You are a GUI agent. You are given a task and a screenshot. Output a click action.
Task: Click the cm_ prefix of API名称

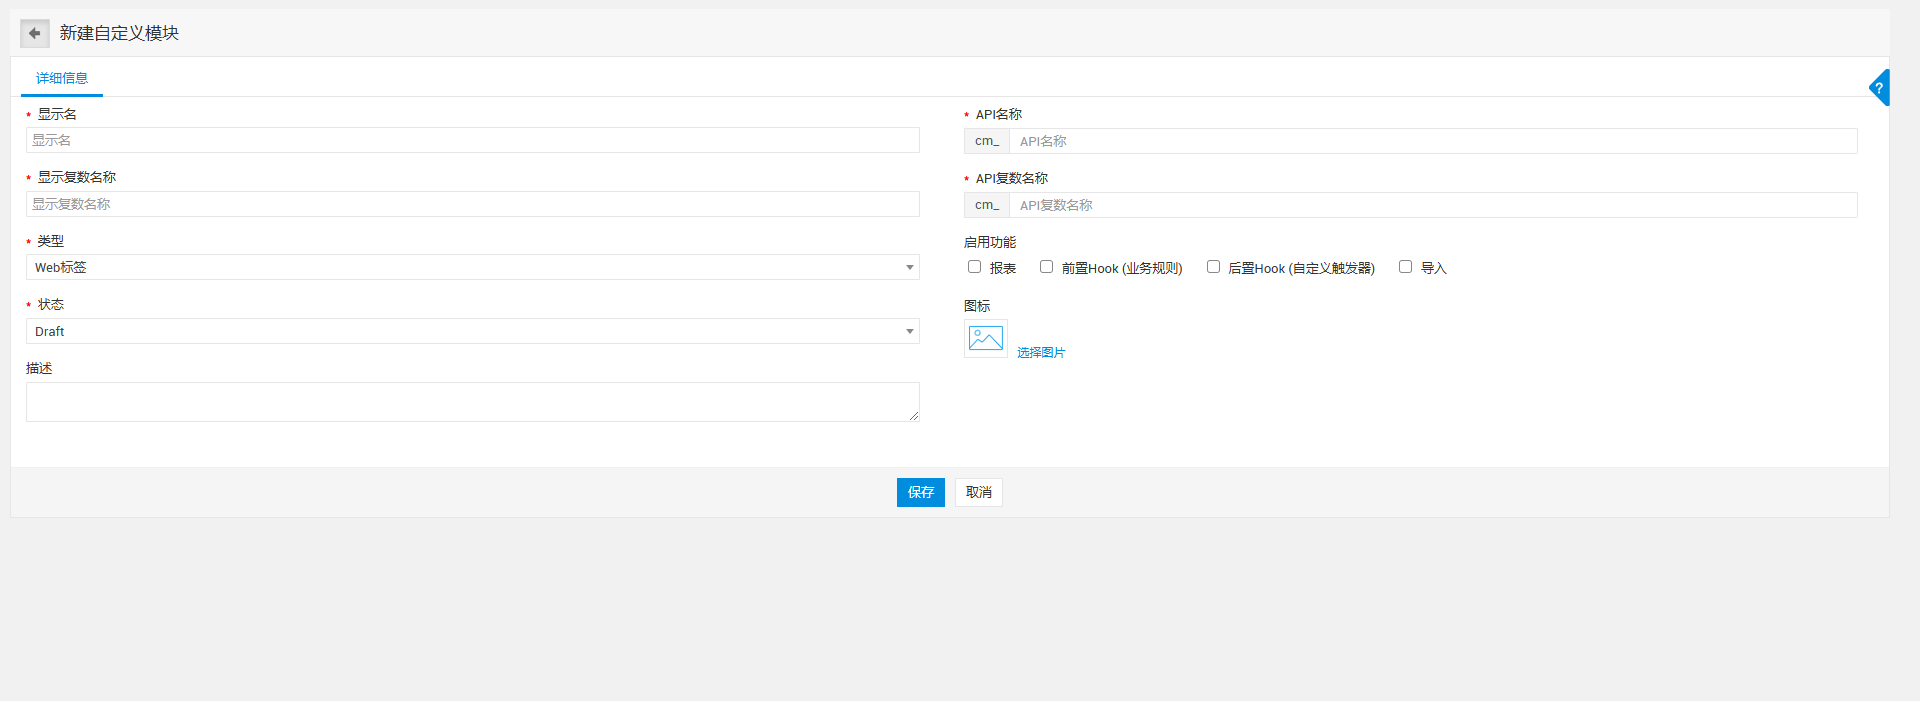[x=987, y=141]
